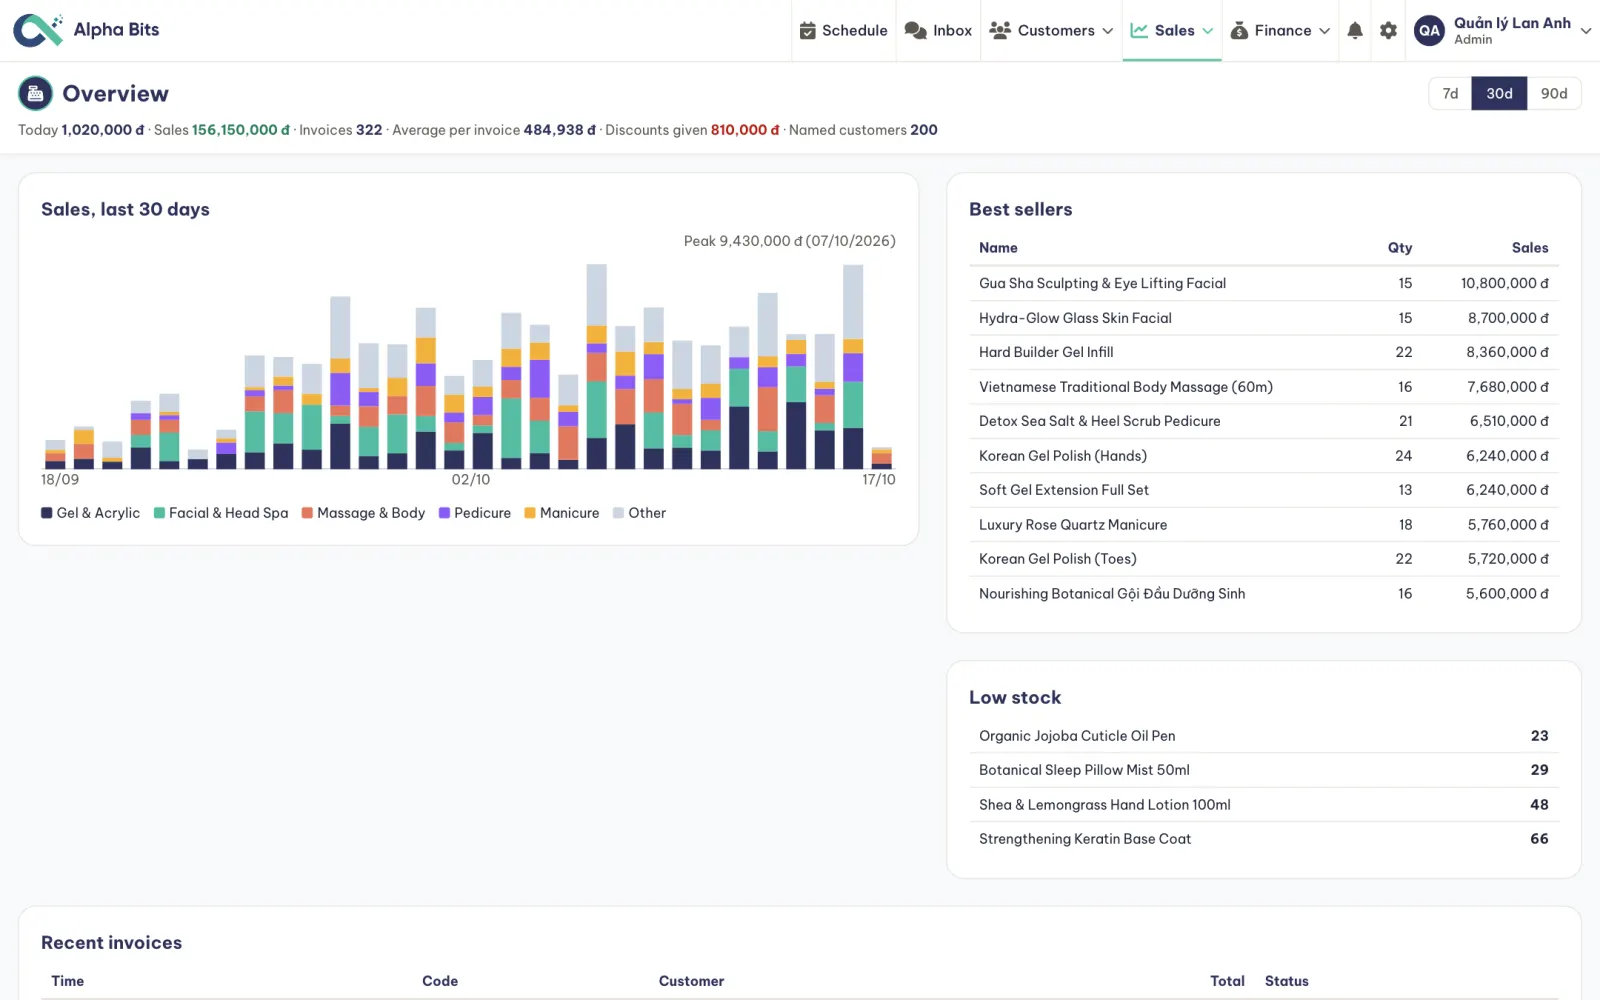Click Botanical Sleep Pillow Mist 50ml item

1264,770
